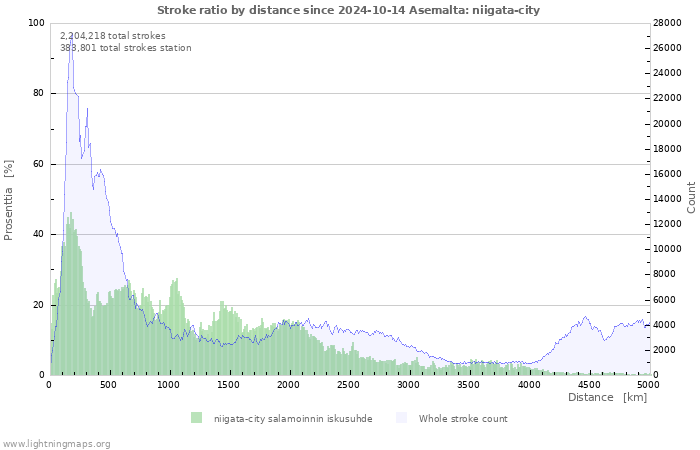Click the Prosenttia [%] axis label
This screenshot has height=450, width=700.
pos(8,200)
